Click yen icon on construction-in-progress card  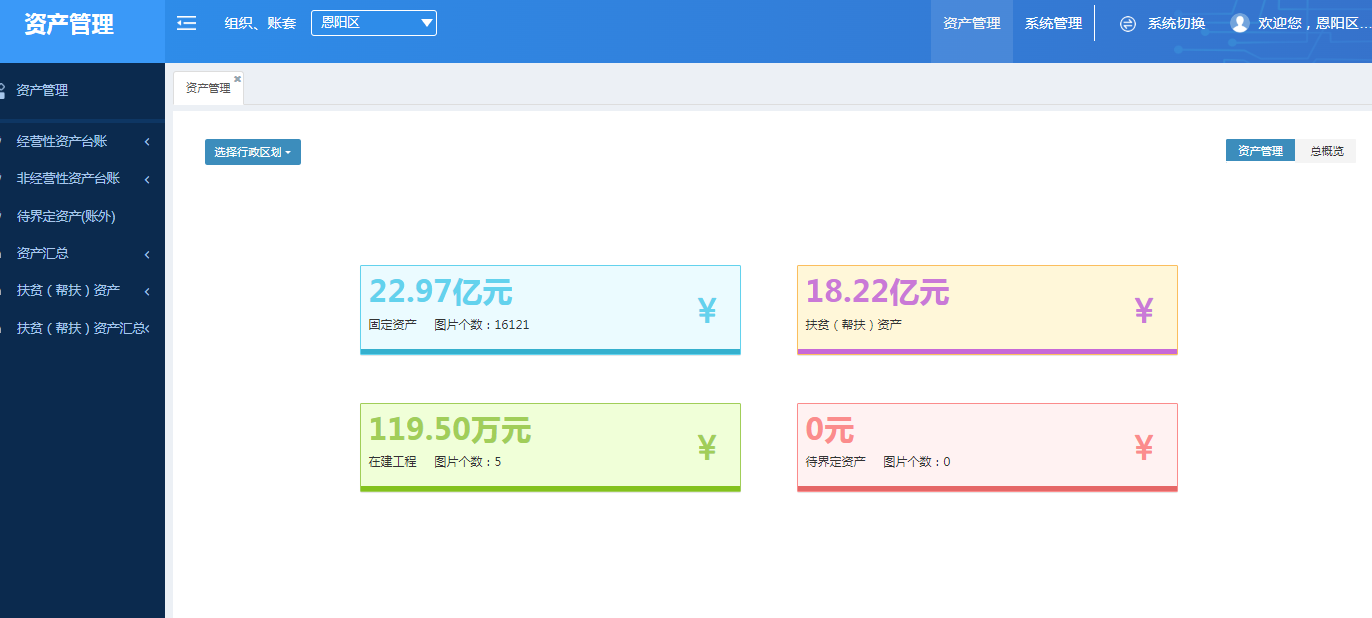707,447
